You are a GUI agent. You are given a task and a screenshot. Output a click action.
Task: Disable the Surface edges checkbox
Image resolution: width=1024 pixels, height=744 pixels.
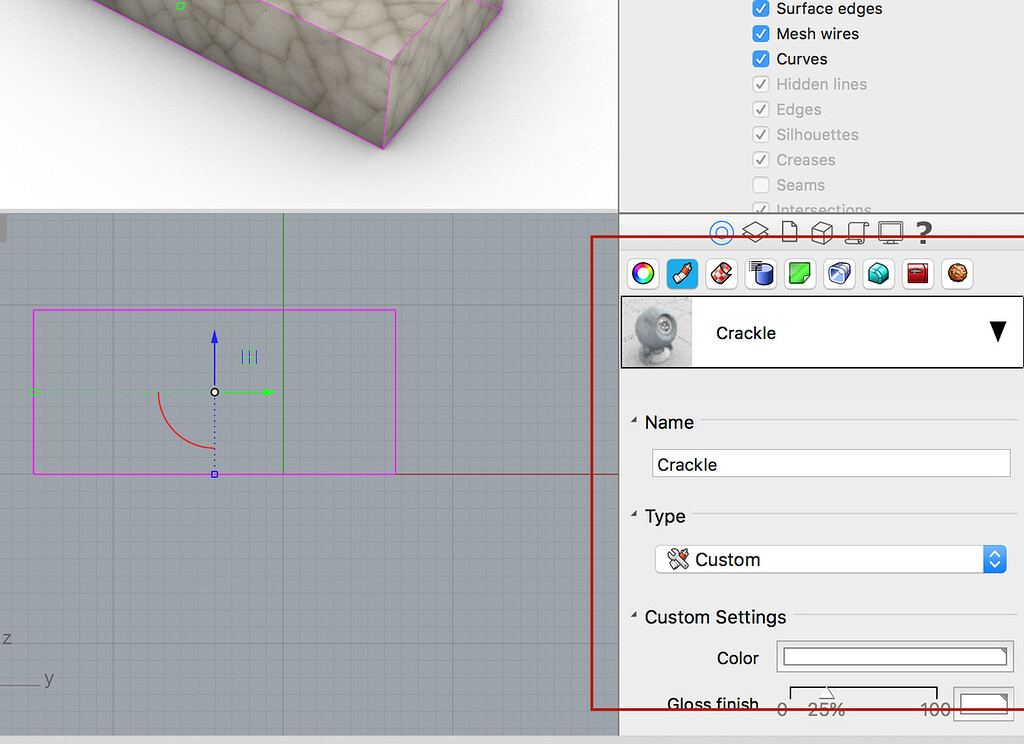[761, 9]
